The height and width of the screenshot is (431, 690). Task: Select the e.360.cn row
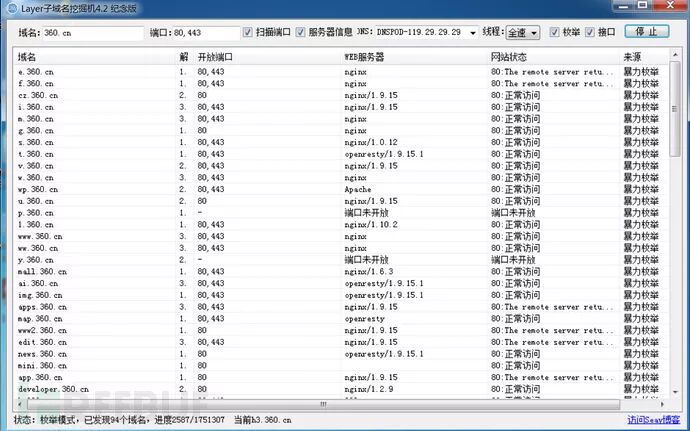pyautogui.click(x=341, y=72)
